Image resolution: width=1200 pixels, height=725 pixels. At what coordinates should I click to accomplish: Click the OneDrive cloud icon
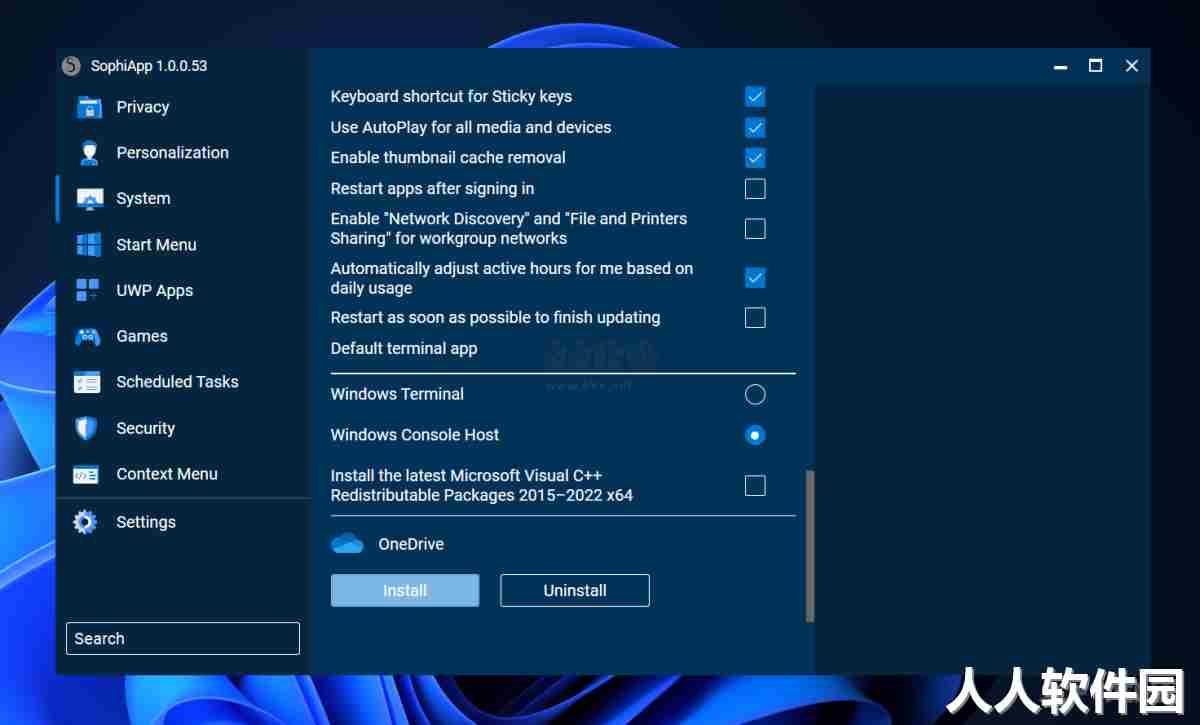coord(347,544)
